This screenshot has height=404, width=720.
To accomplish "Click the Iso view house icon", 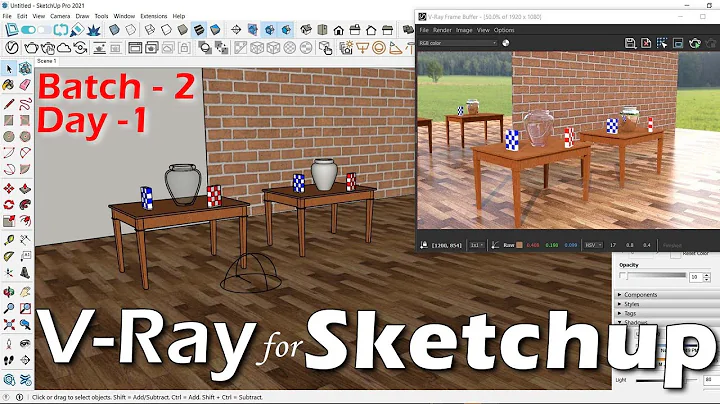I will (x=306, y=30).
